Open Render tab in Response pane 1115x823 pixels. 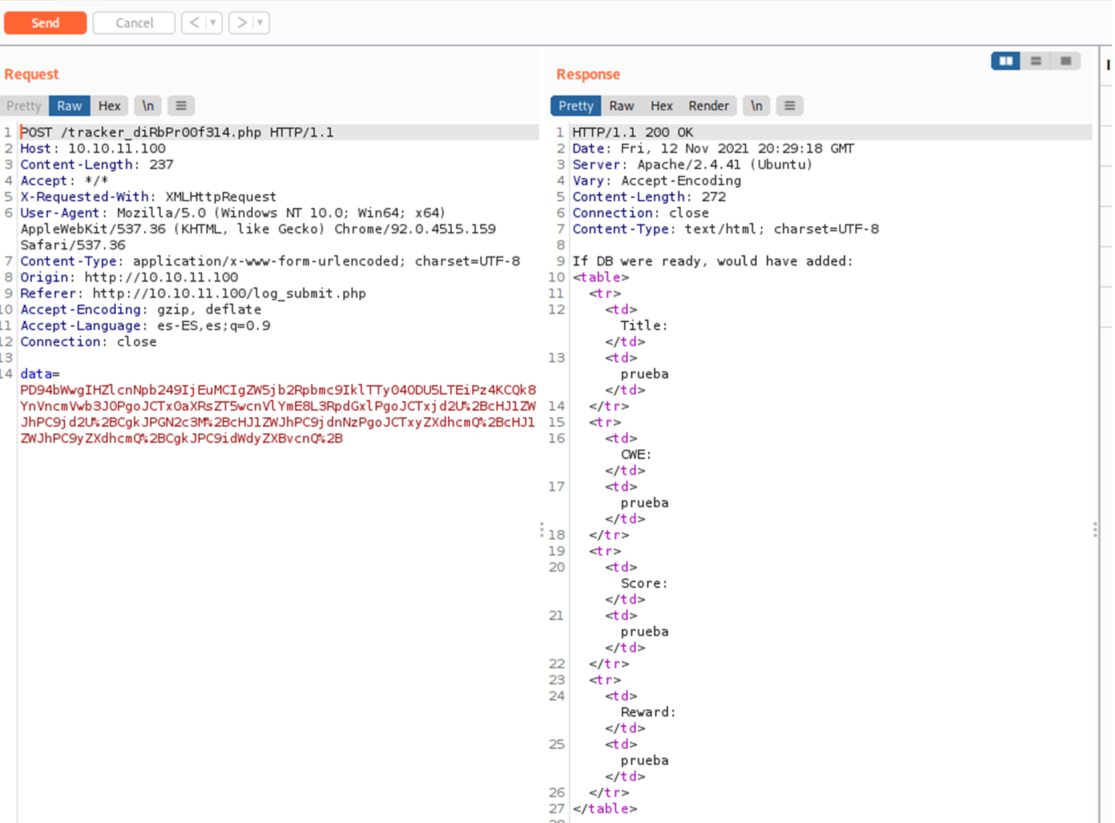click(x=708, y=106)
